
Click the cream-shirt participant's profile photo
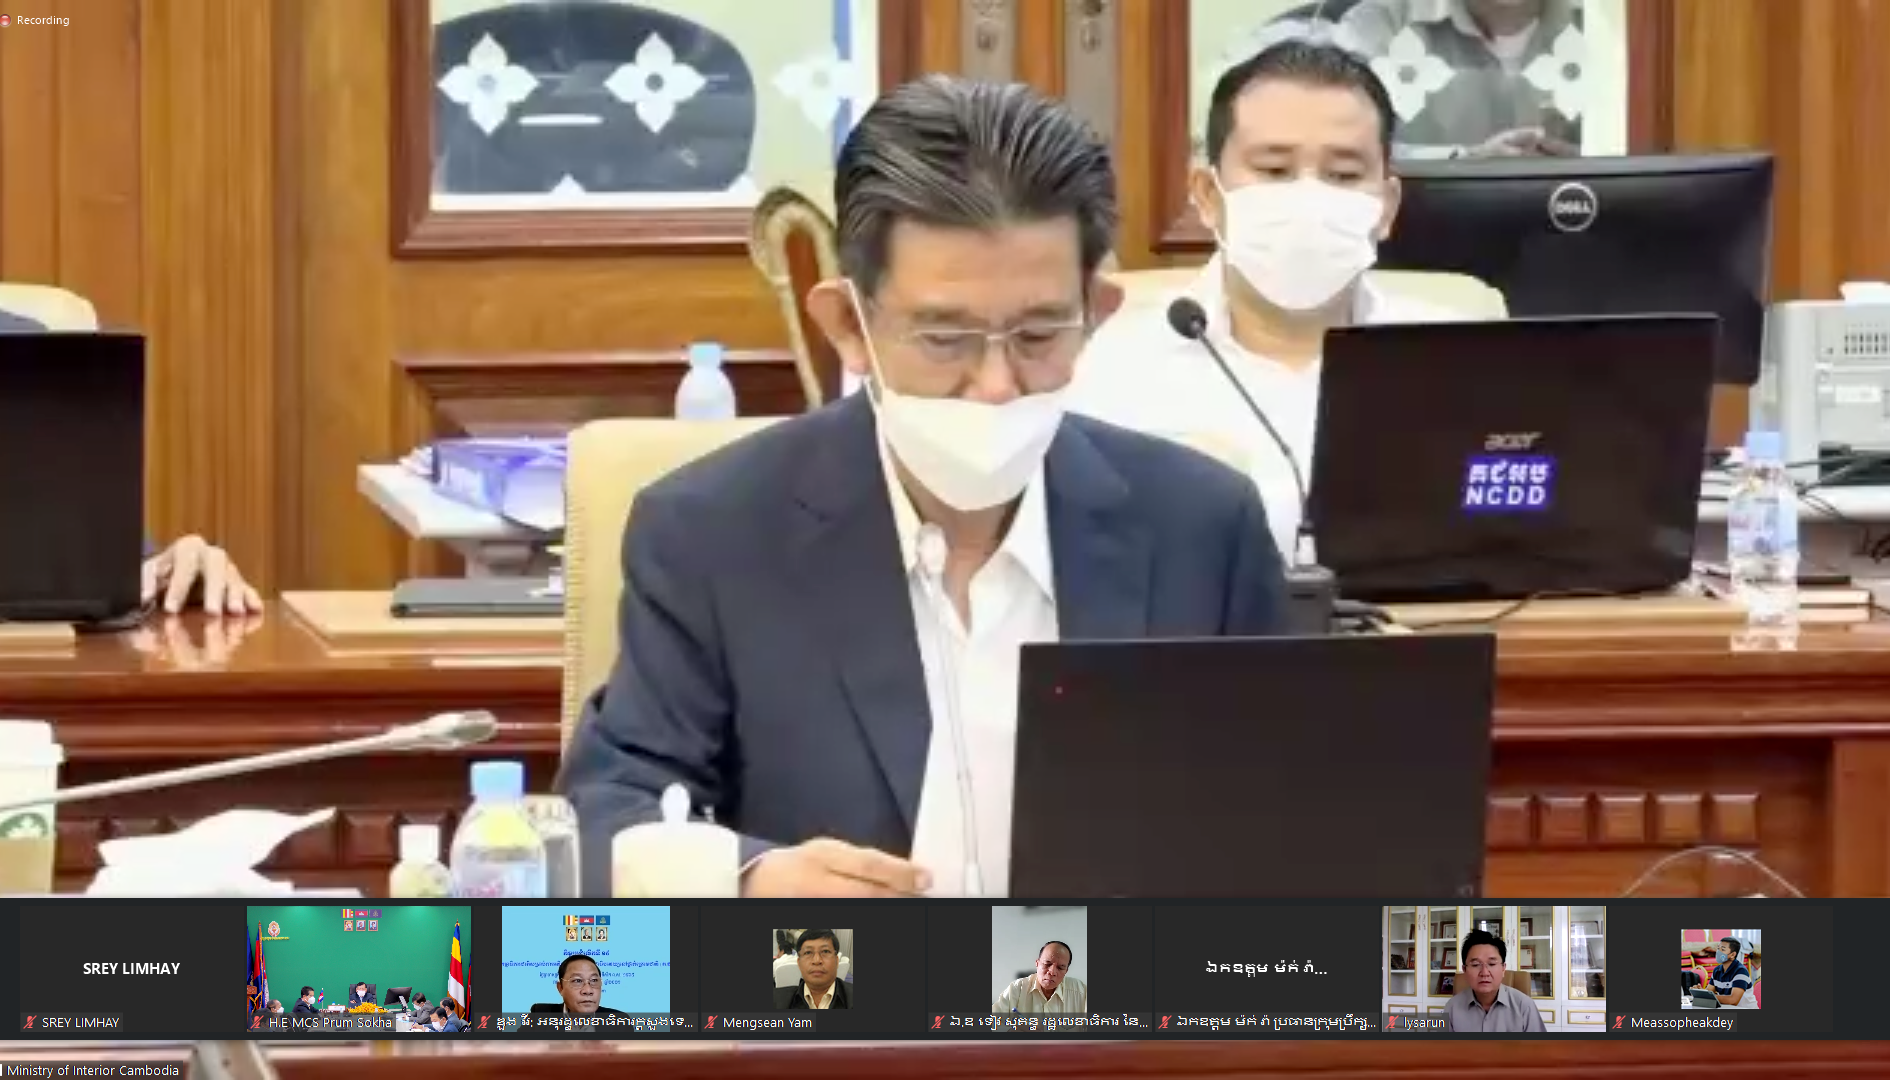coord(1039,960)
